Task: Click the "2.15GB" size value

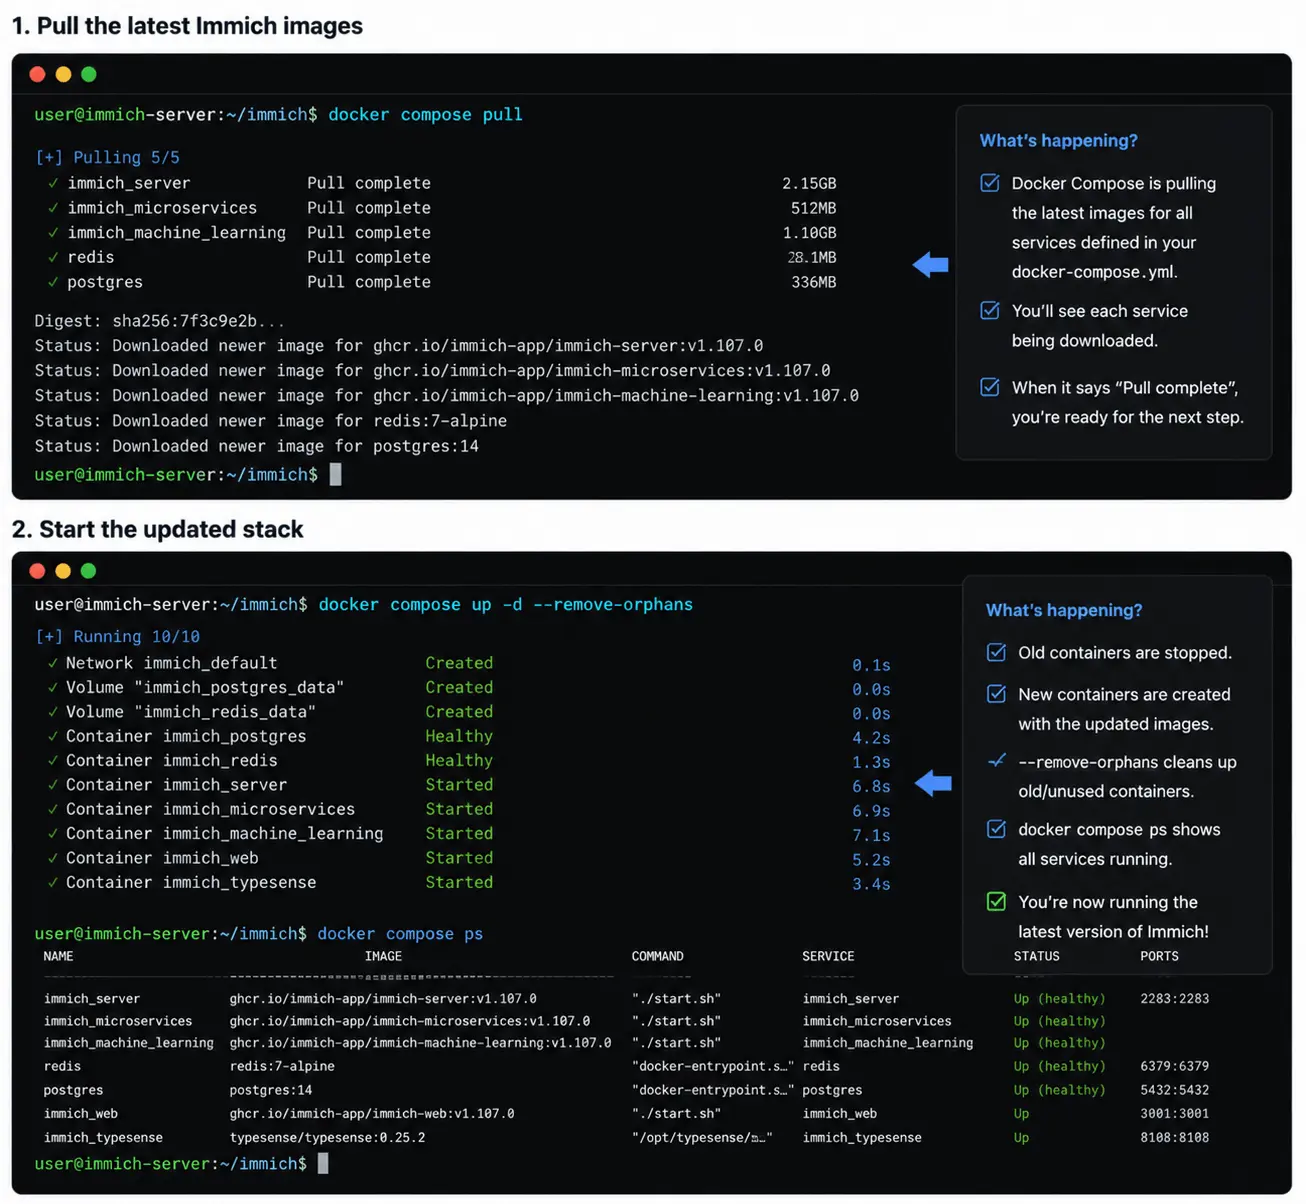Action: coord(809,184)
